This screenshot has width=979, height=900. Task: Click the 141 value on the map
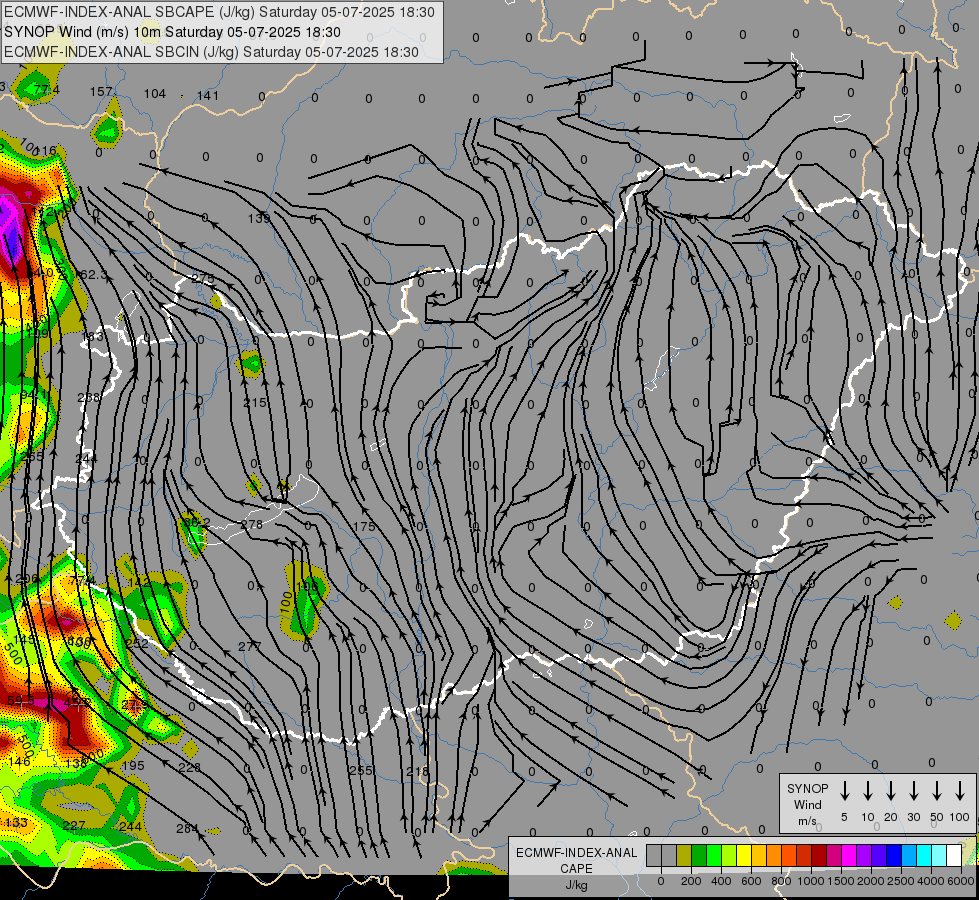[208, 96]
